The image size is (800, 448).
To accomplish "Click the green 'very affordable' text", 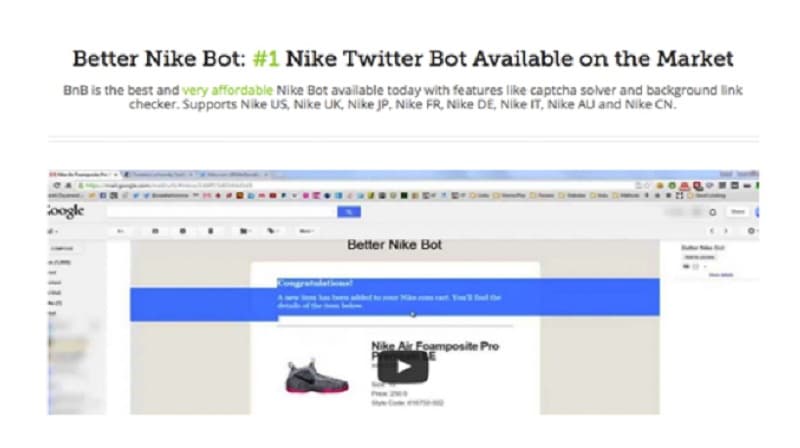I will click(227, 90).
